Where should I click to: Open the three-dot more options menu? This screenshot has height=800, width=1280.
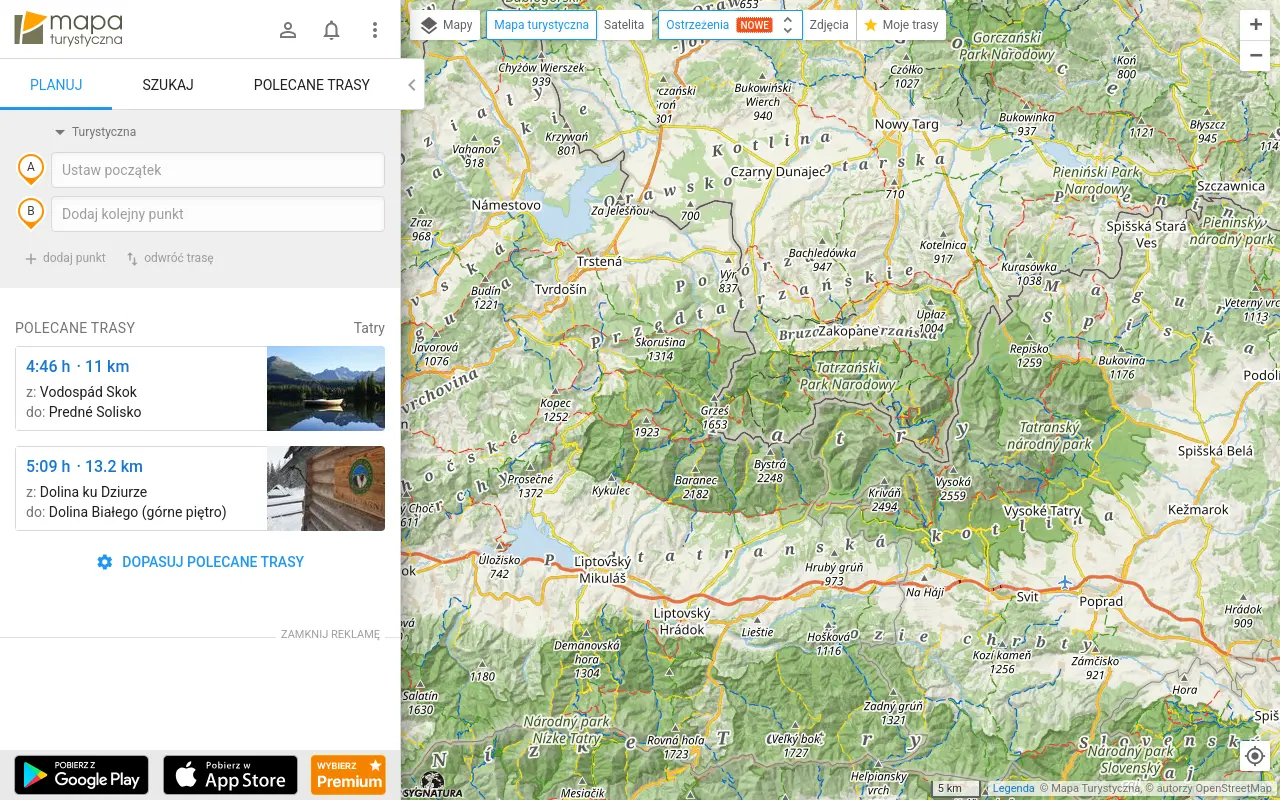(x=375, y=30)
